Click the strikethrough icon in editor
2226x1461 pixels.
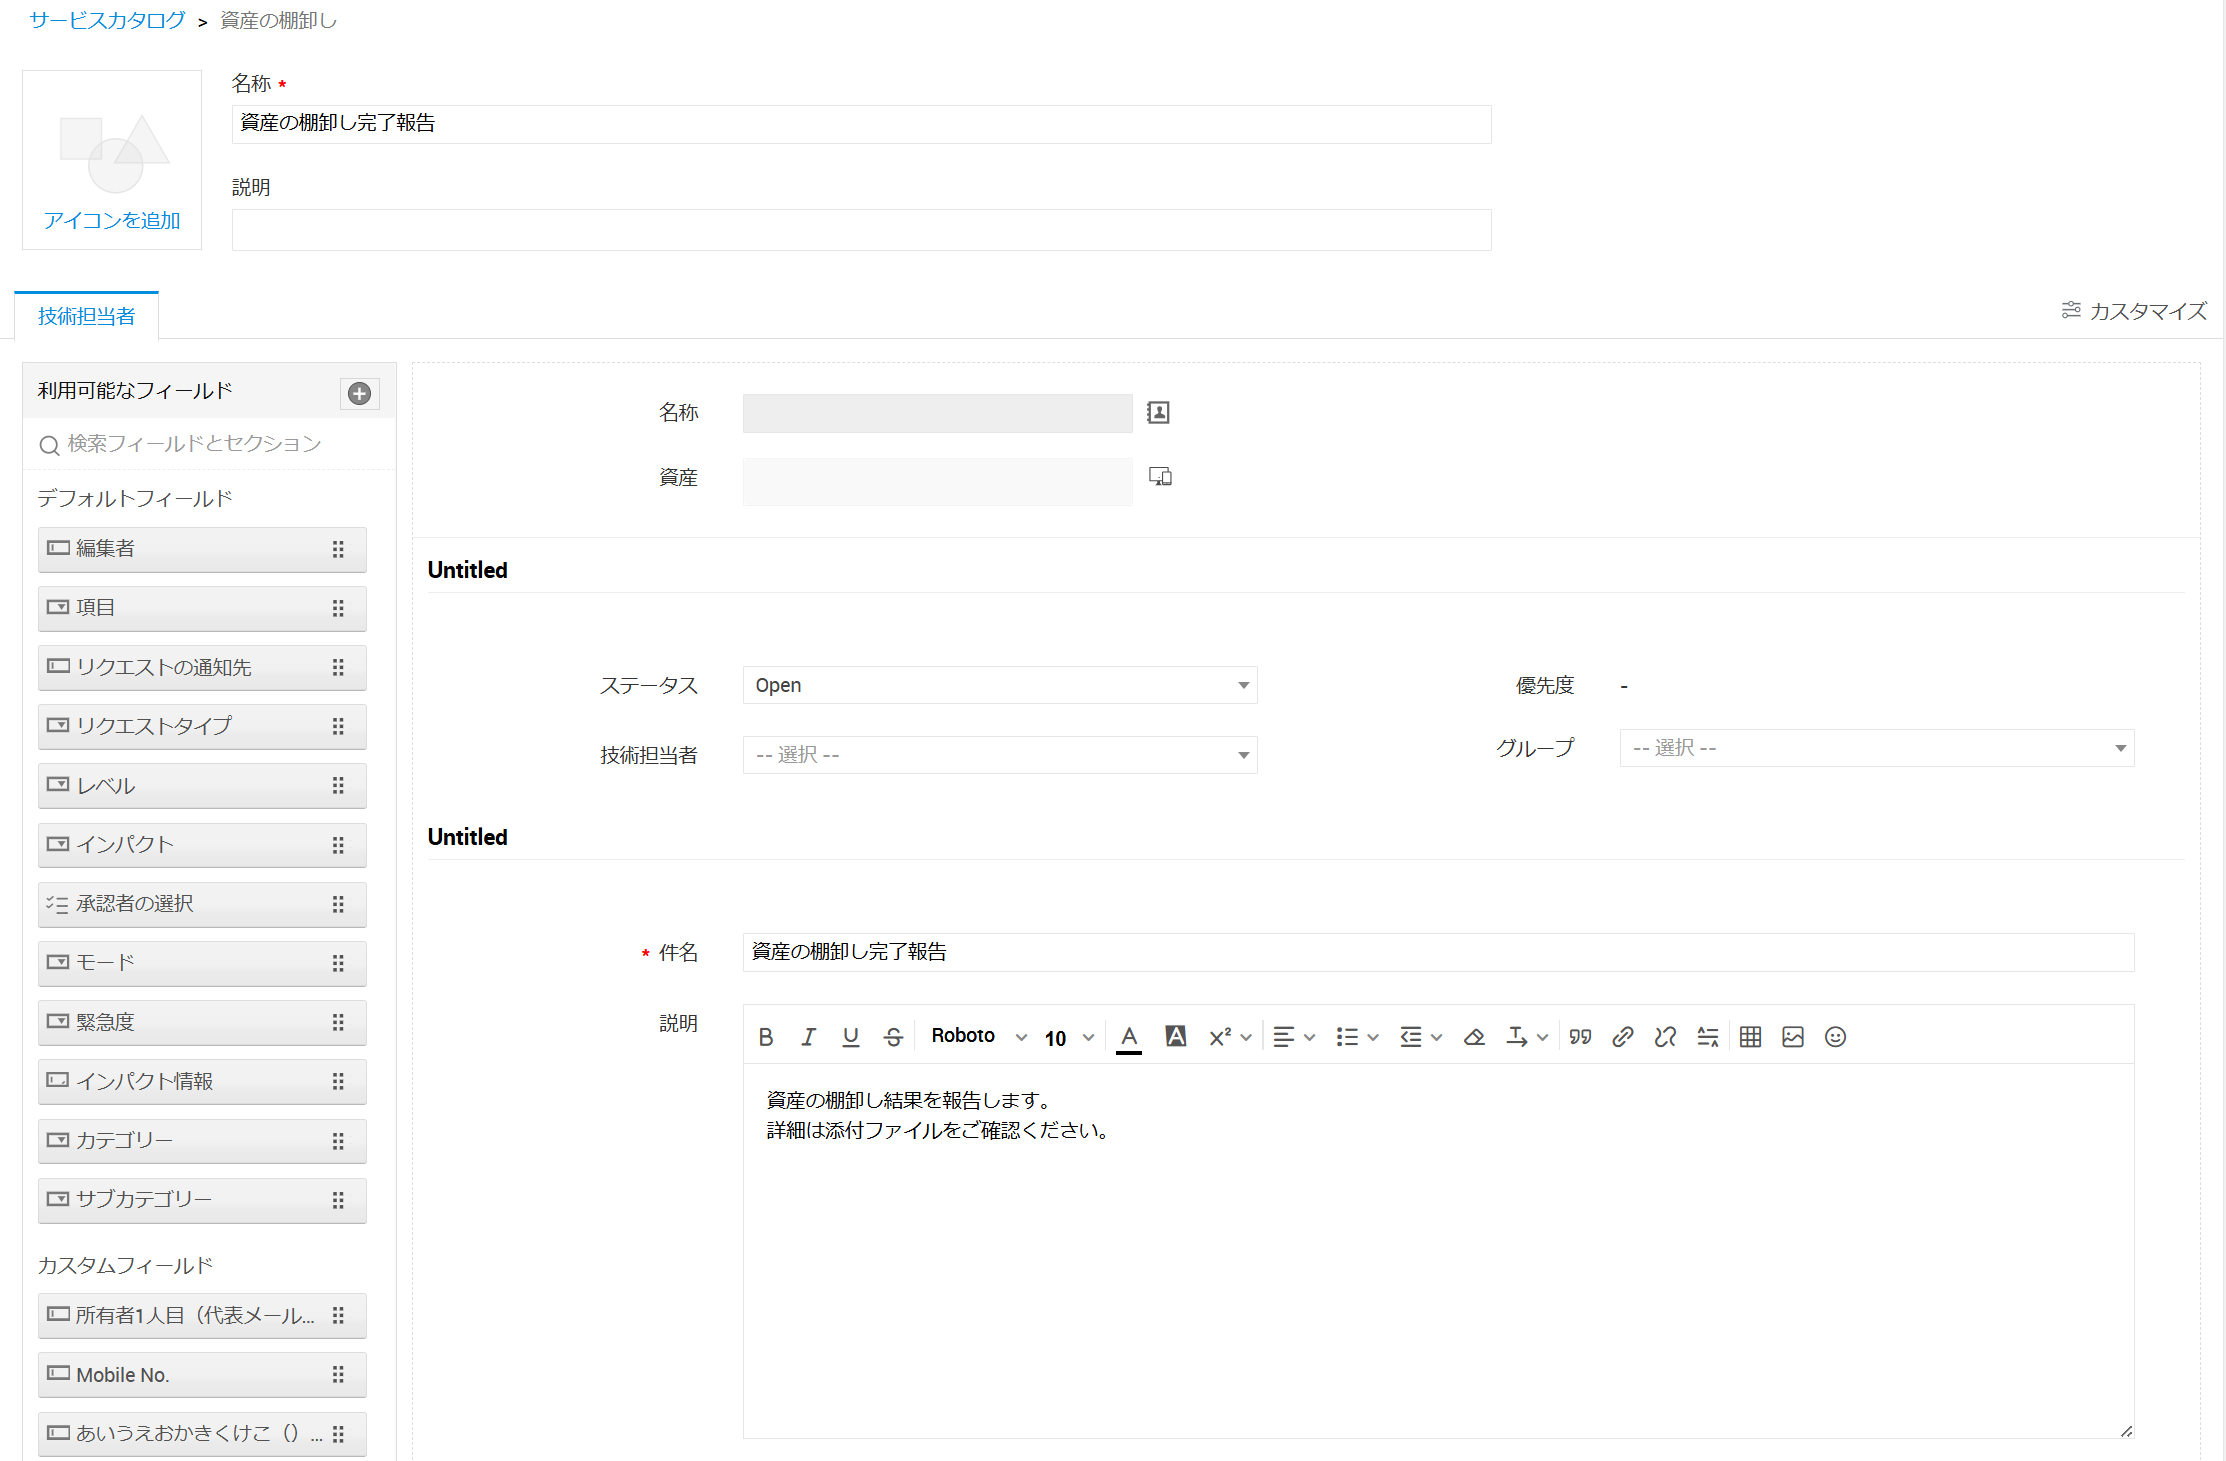(x=893, y=1037)
